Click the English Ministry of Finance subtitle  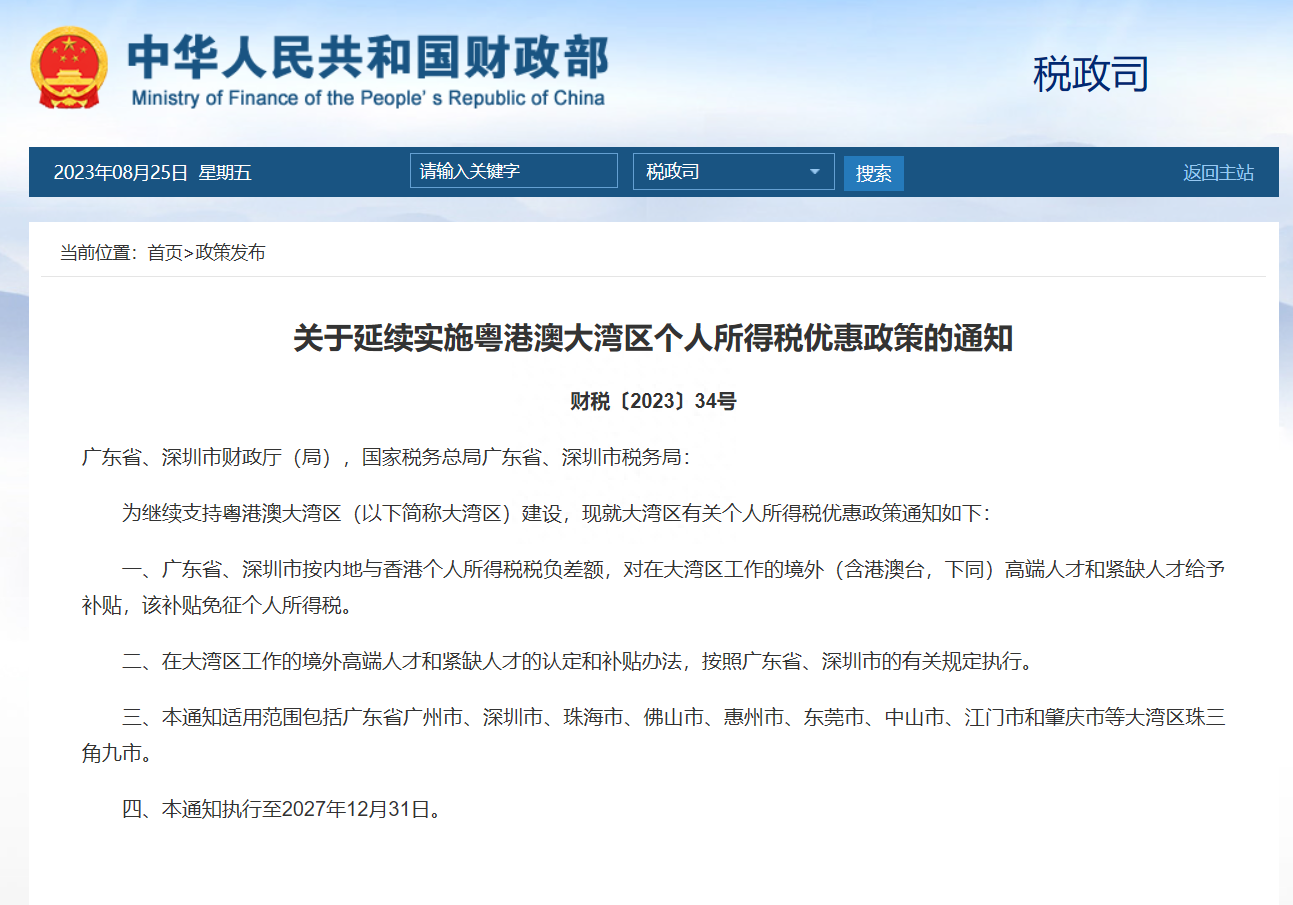coord(367,98)
